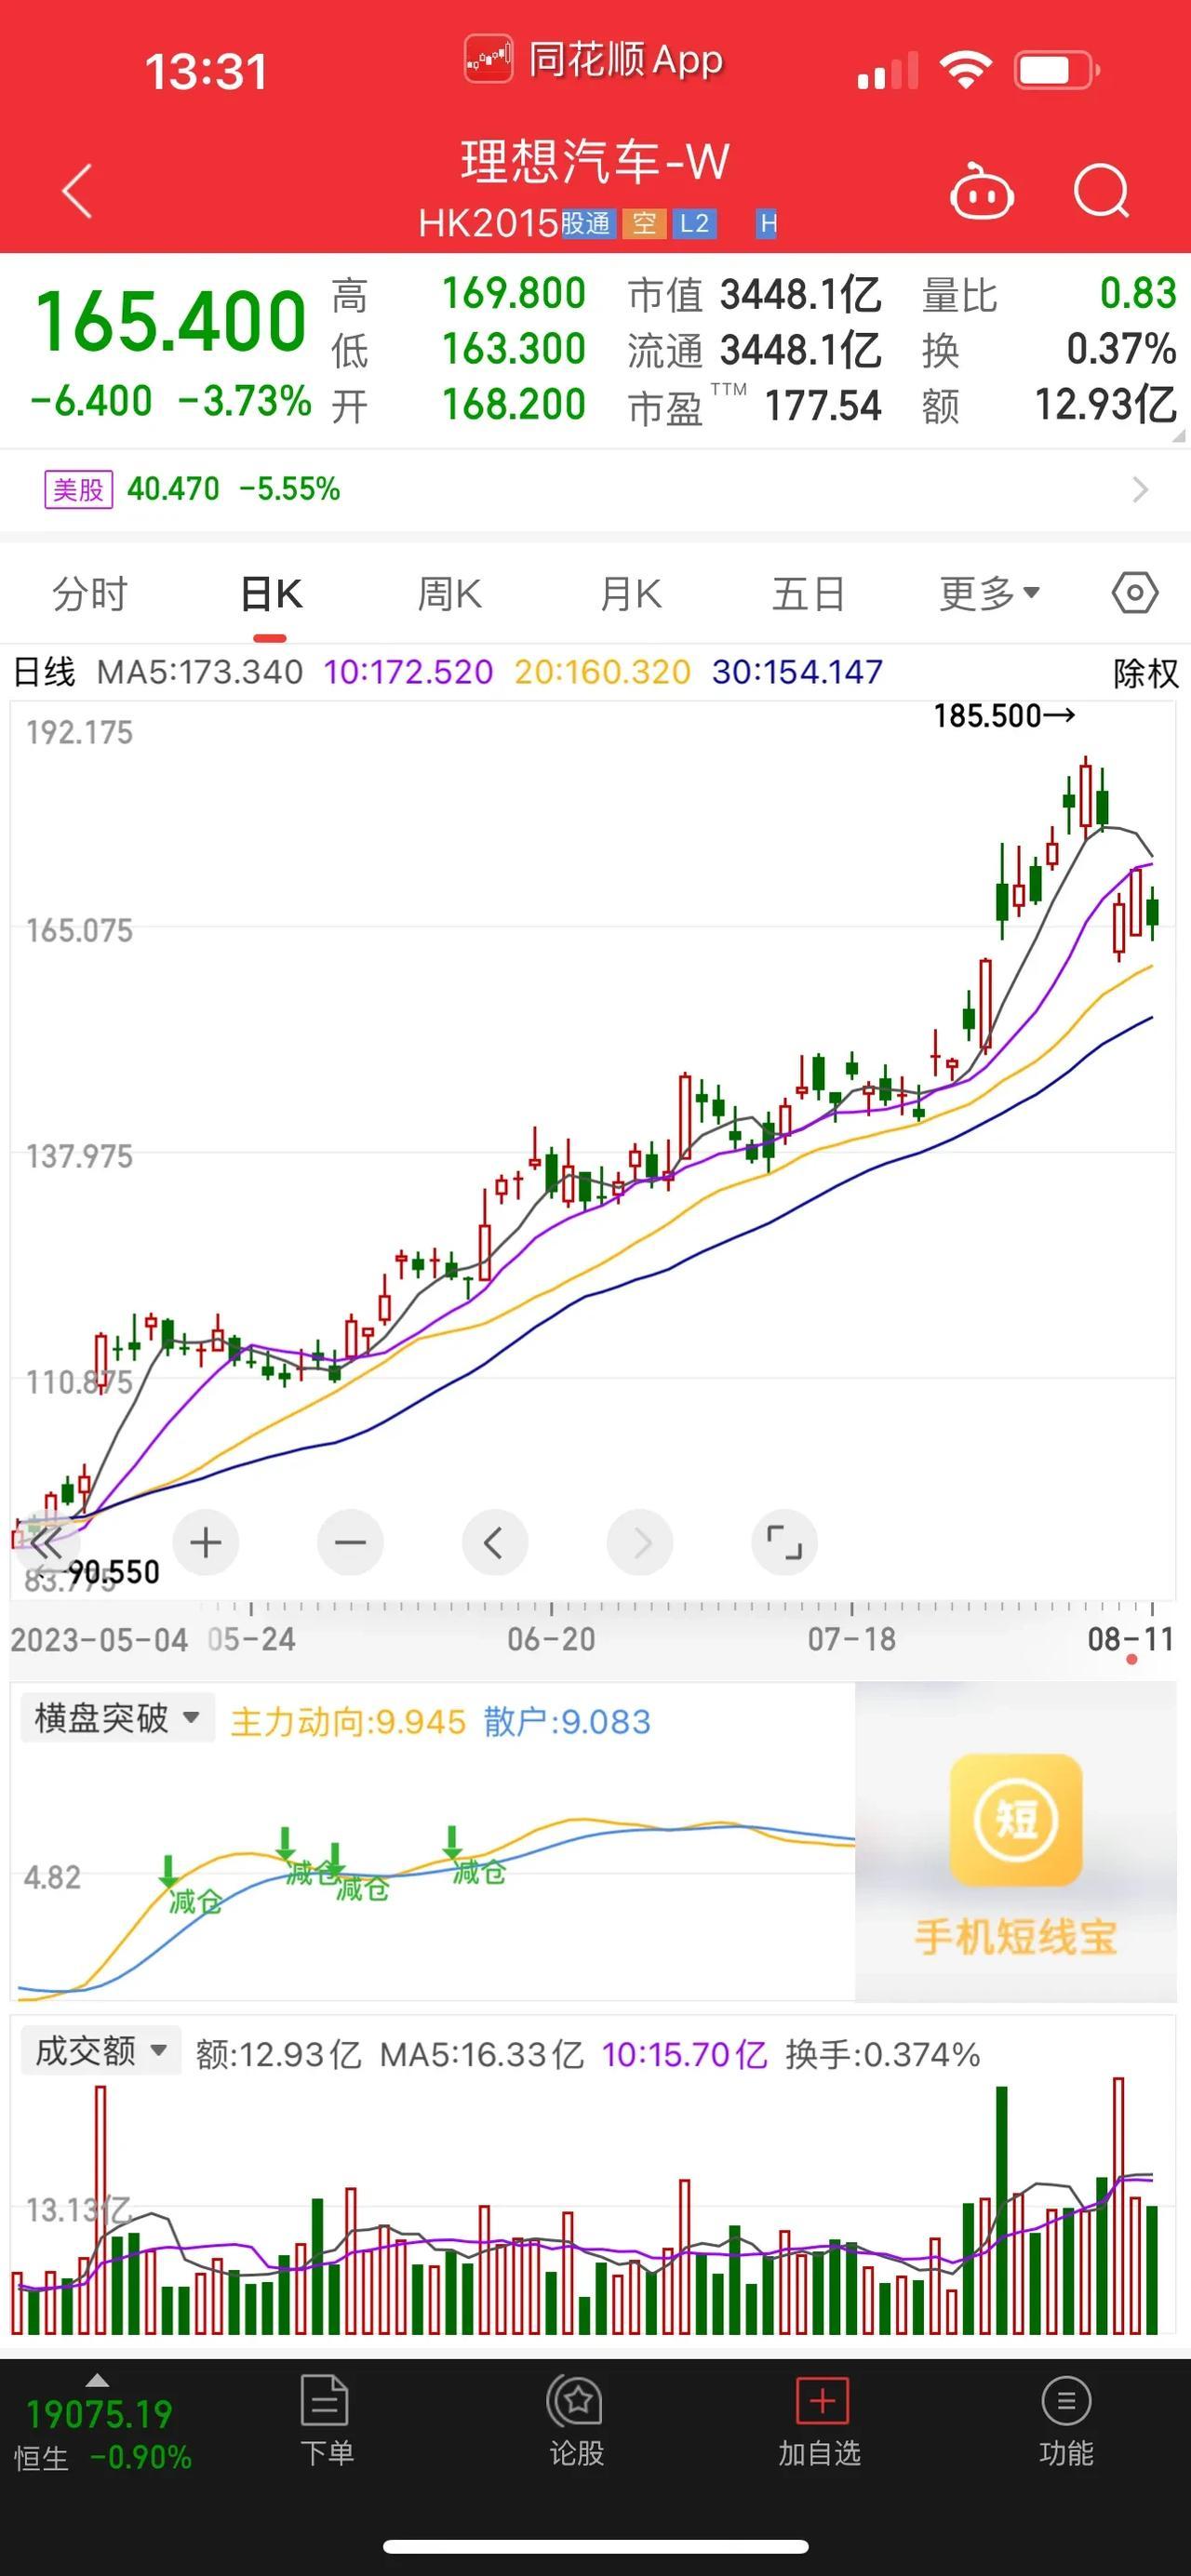Switch to 月K tab
Image resolution: width=1191 pixels, height=2576 pixels.
click(630, 594)
